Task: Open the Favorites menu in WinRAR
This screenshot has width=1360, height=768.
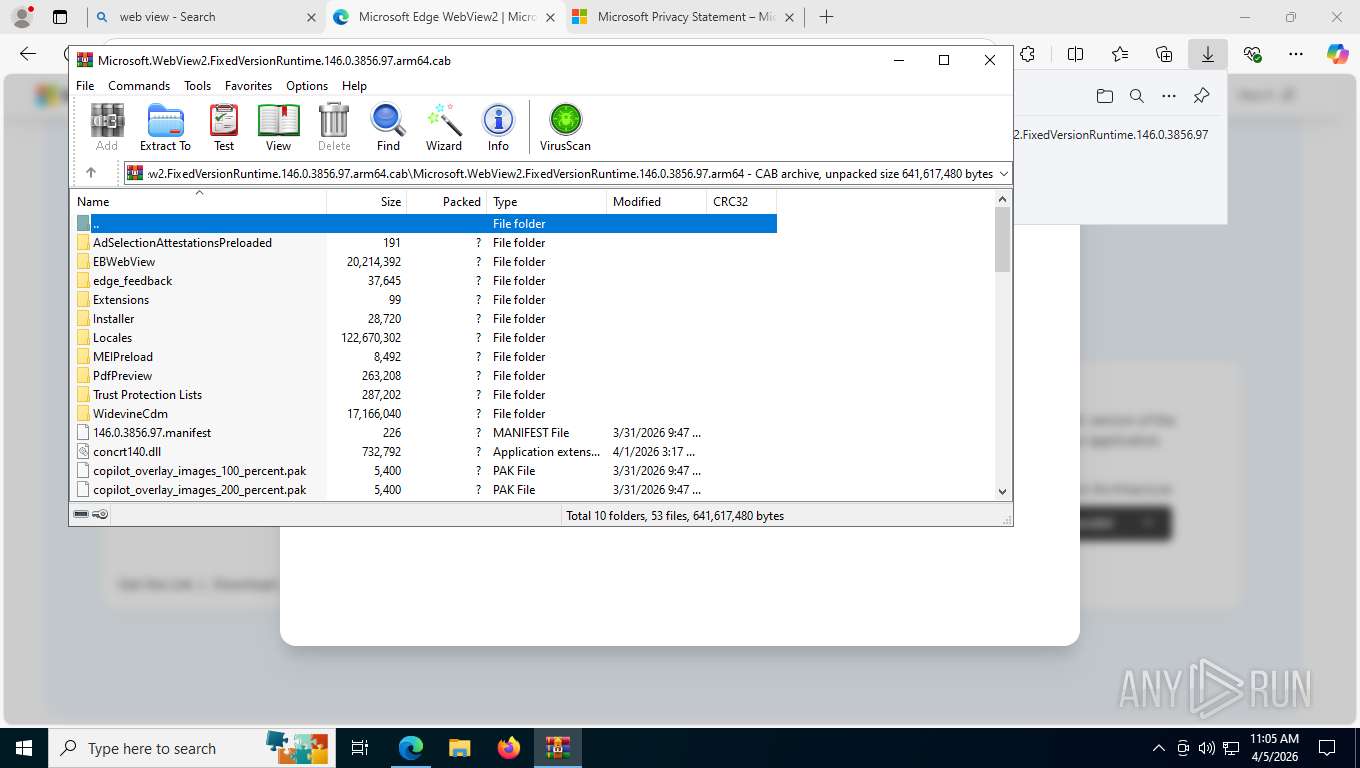Action: pos(248,86)
